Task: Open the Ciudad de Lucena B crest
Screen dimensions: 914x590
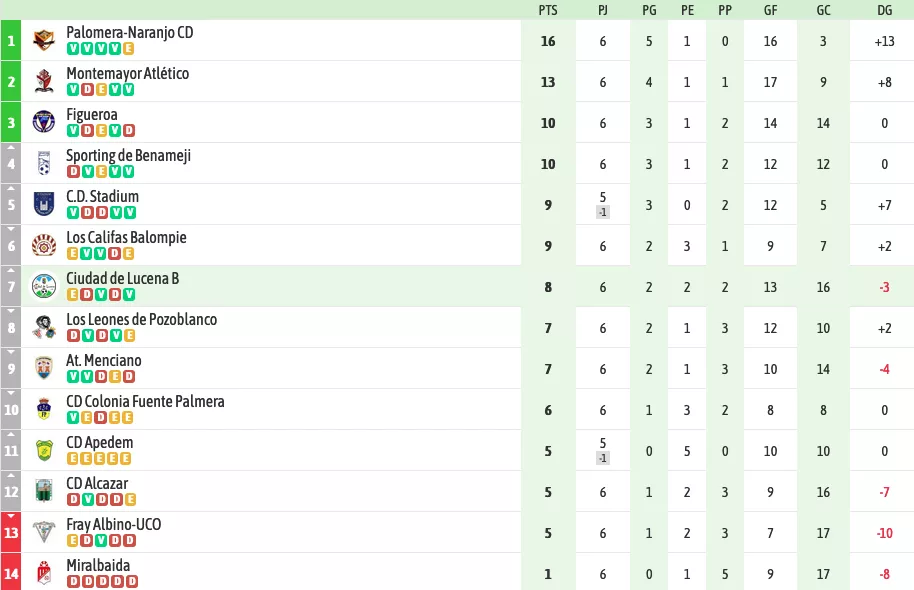Action: (44, 286)
